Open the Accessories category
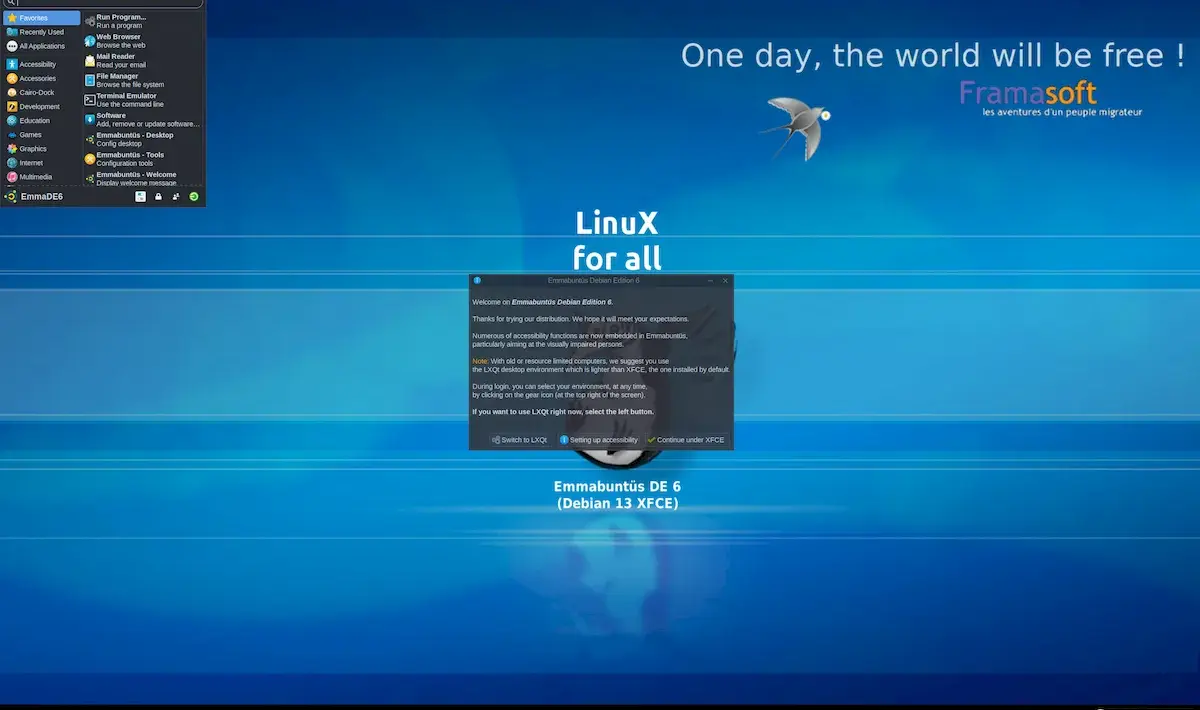Image resolution: width=1200 pixels, height=710 pixels. pos(42,78)
